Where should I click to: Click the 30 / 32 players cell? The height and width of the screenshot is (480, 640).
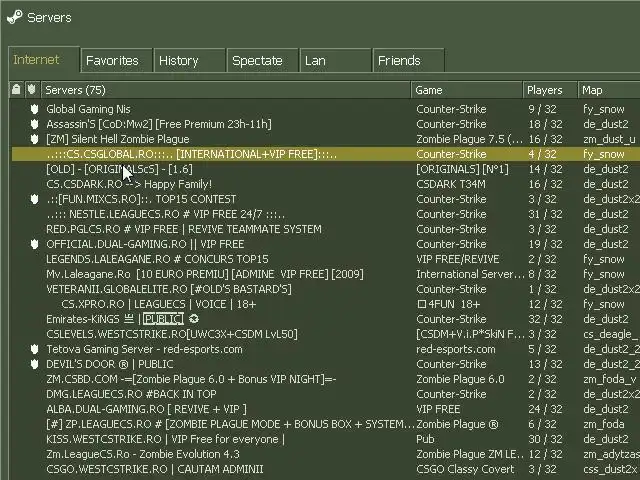(545, 439)
